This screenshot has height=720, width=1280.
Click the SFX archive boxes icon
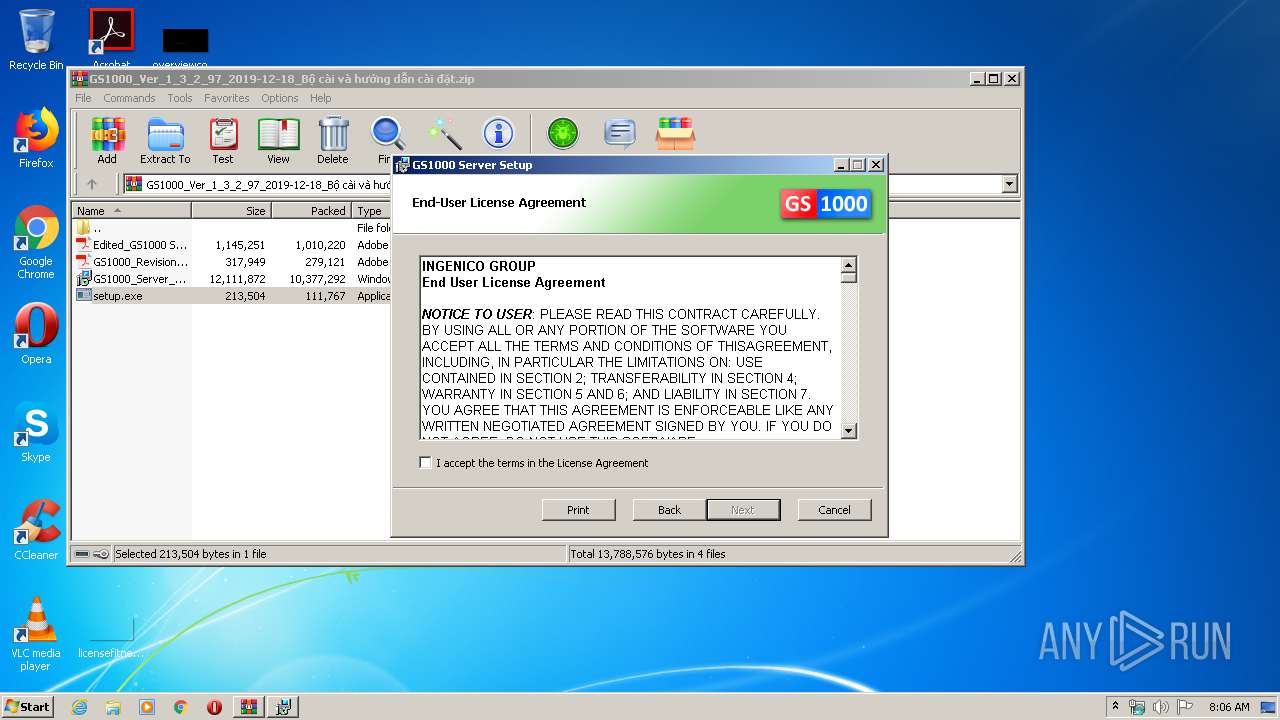click(x=676, y=133)
